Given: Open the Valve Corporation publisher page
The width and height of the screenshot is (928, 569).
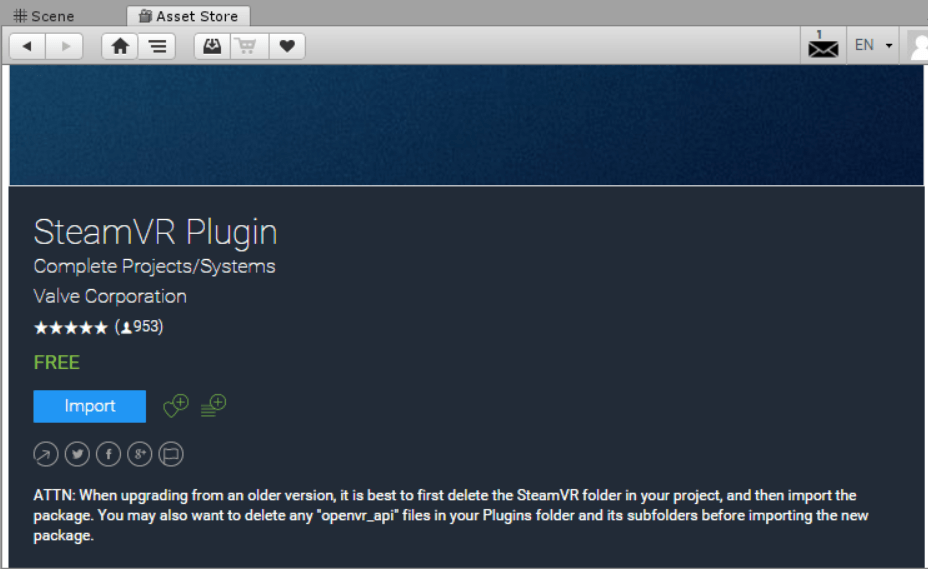Looking at the screenshot, I should [110, 296].
